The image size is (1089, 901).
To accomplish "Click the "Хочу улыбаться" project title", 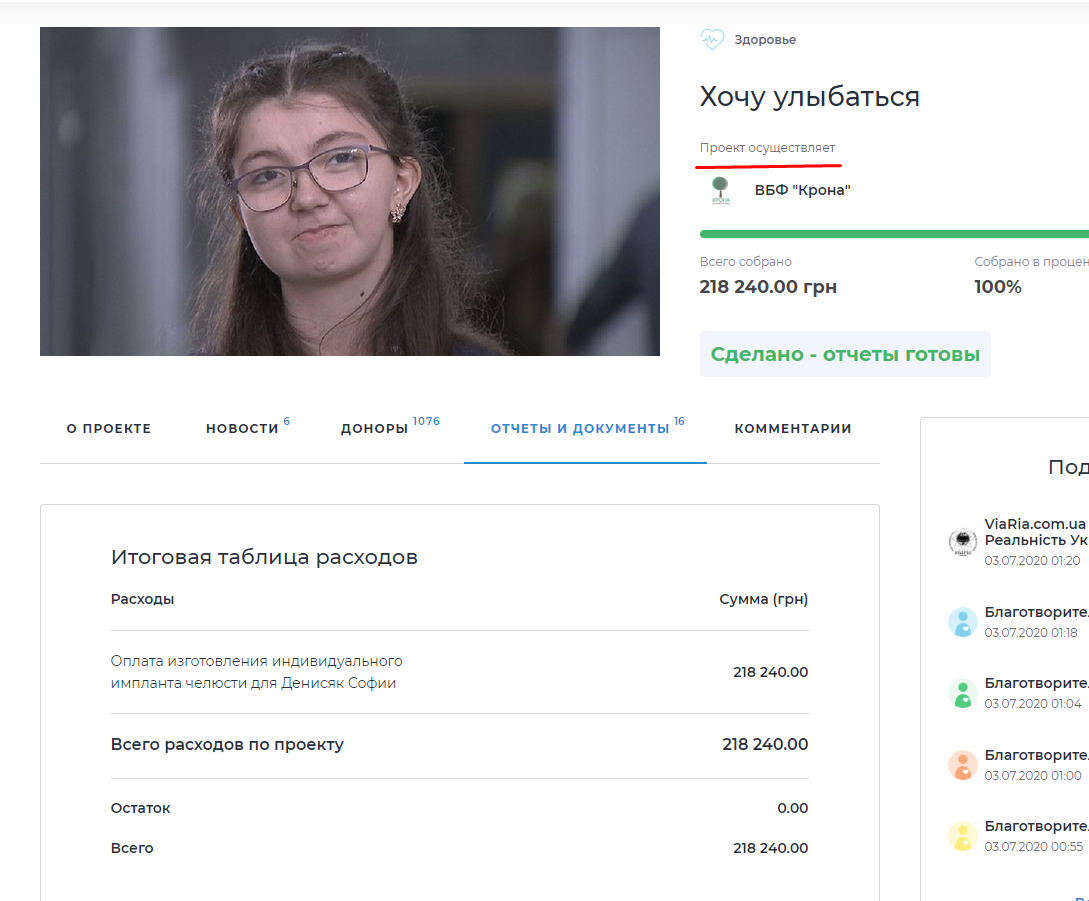I will (x=809, y=97).
